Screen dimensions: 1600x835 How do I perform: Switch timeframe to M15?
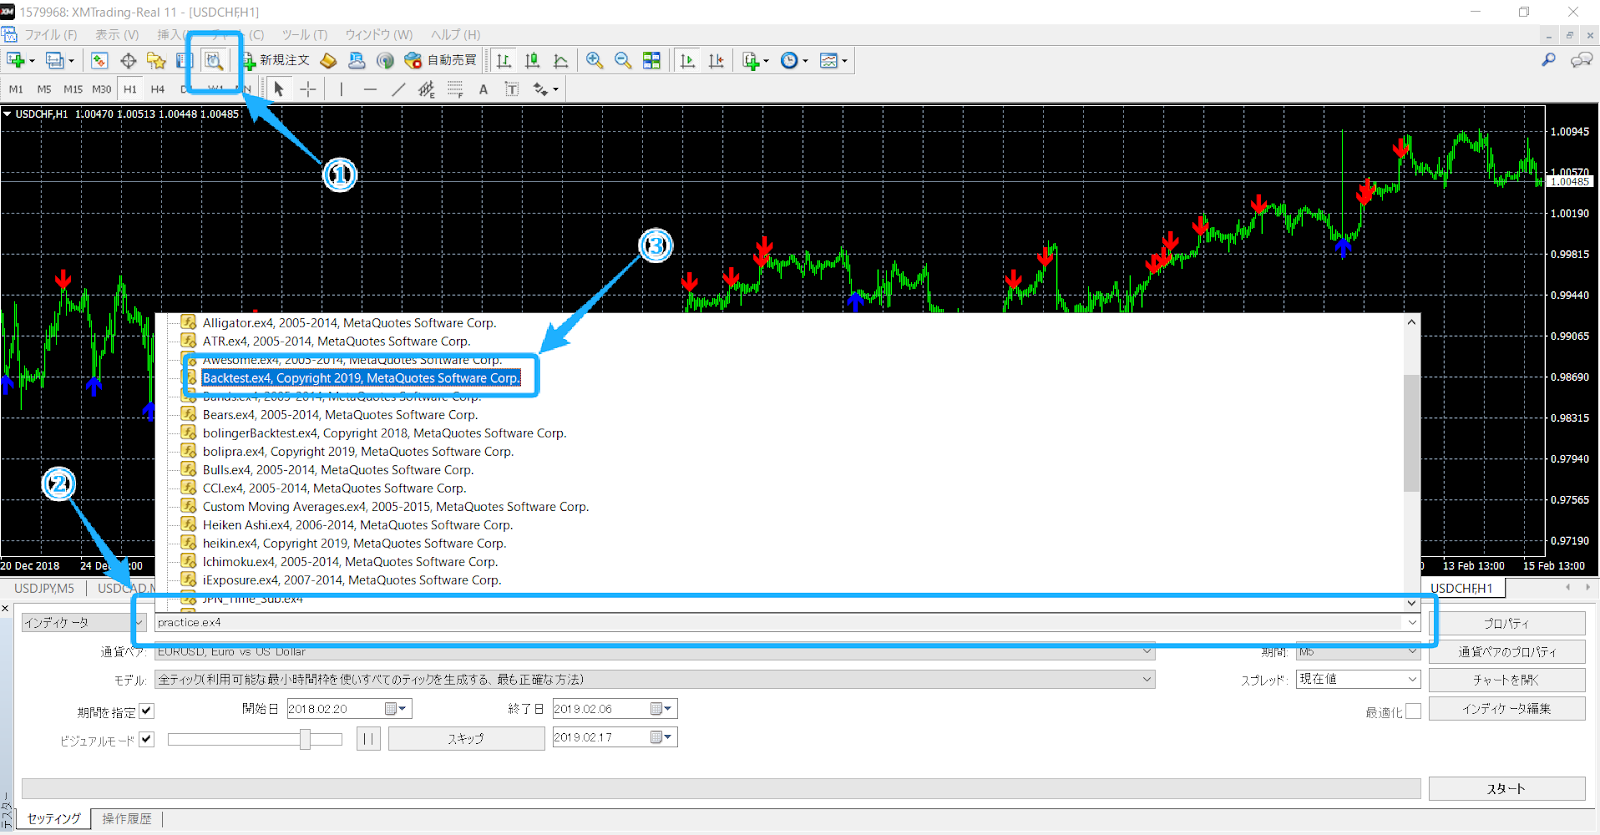pyautogui.click(x=73, y=89)
